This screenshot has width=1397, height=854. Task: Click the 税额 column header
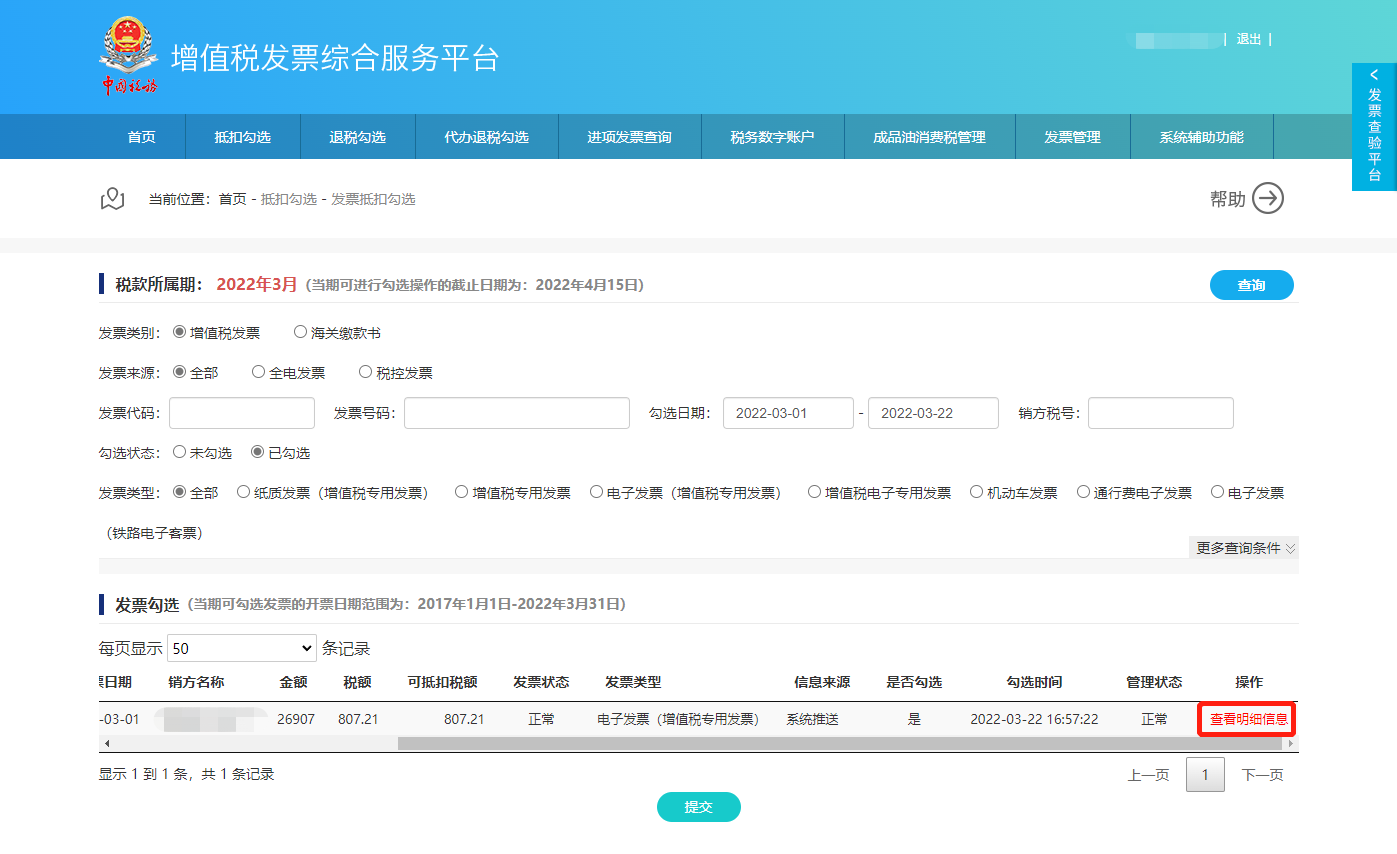(357, 682)
